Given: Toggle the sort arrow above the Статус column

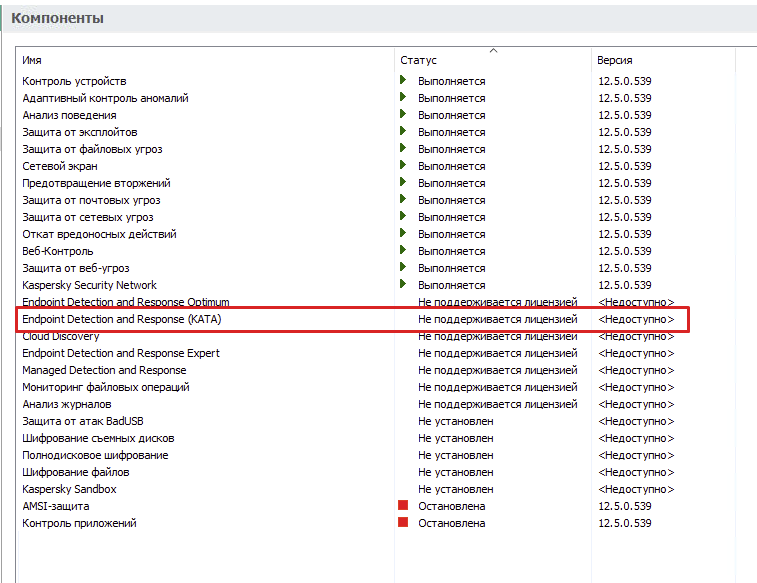Looking at the screenshot, I should pyautogui.click(x=493, y=51).
